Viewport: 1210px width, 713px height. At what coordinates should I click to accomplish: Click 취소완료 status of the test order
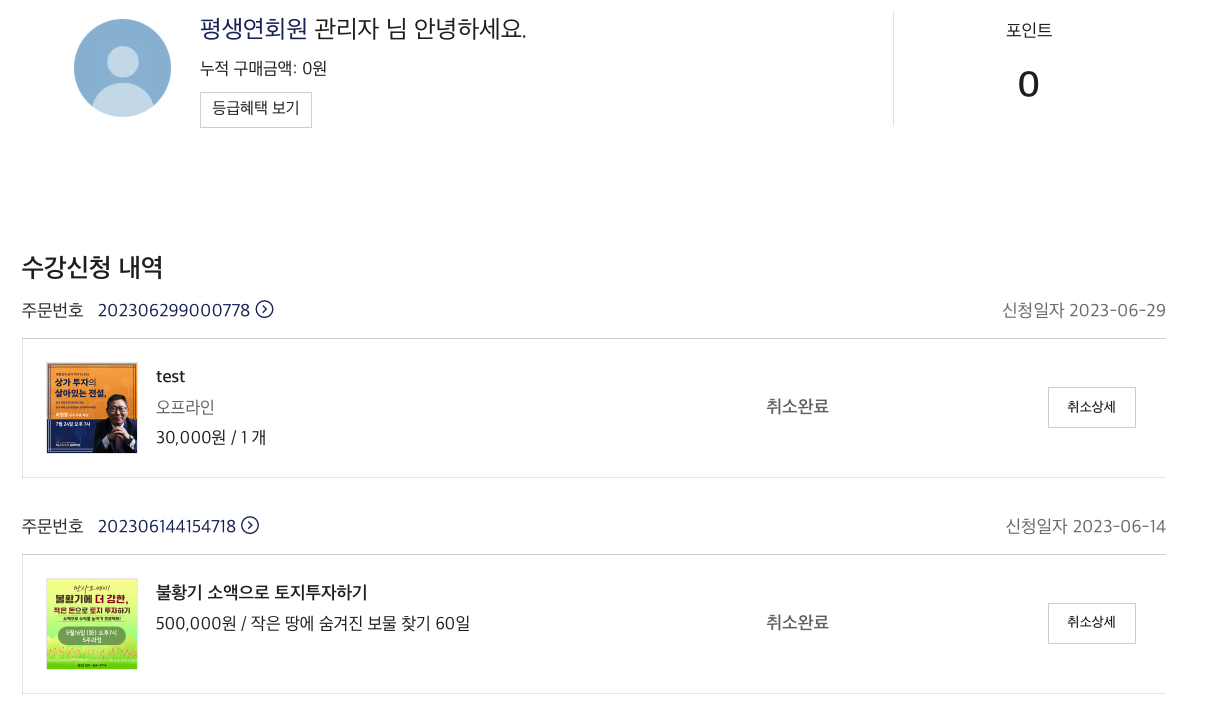[x=797, y=407]
